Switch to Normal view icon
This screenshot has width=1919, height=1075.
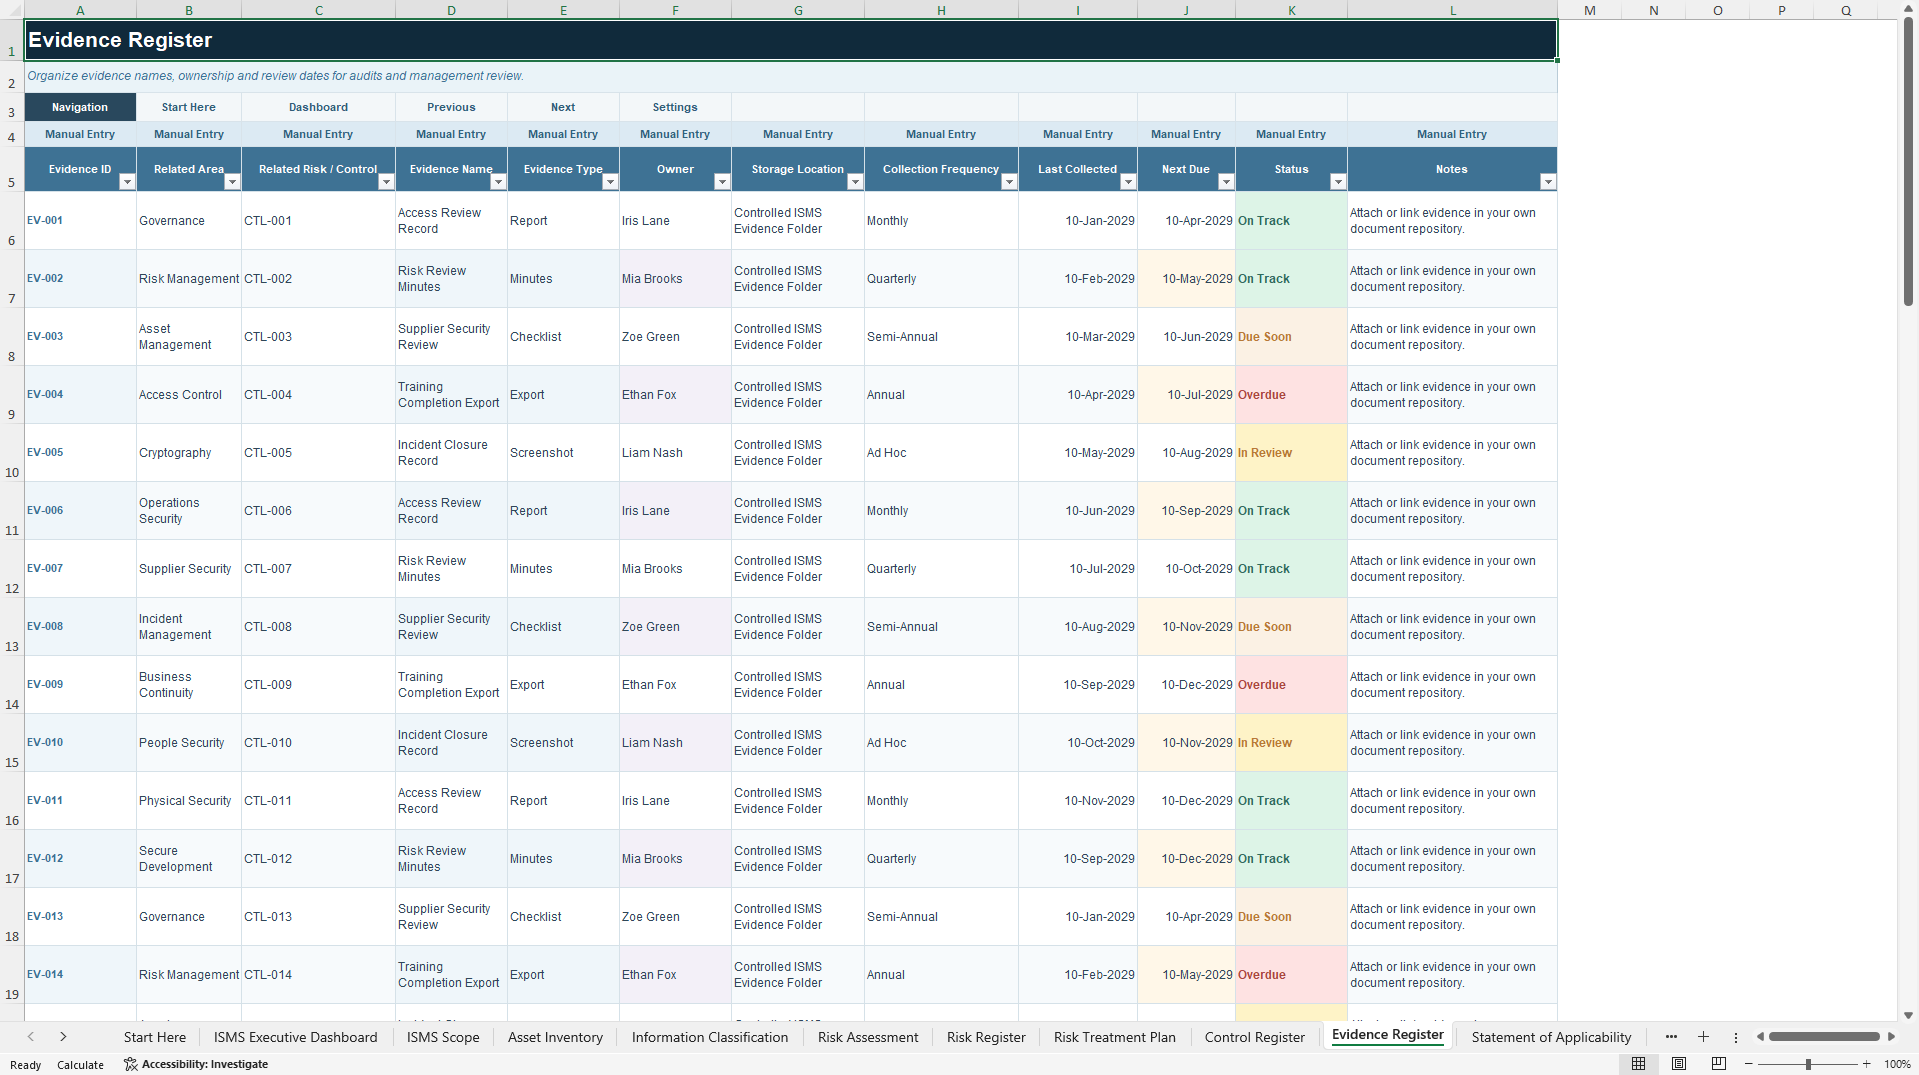click(1638, 1064)
